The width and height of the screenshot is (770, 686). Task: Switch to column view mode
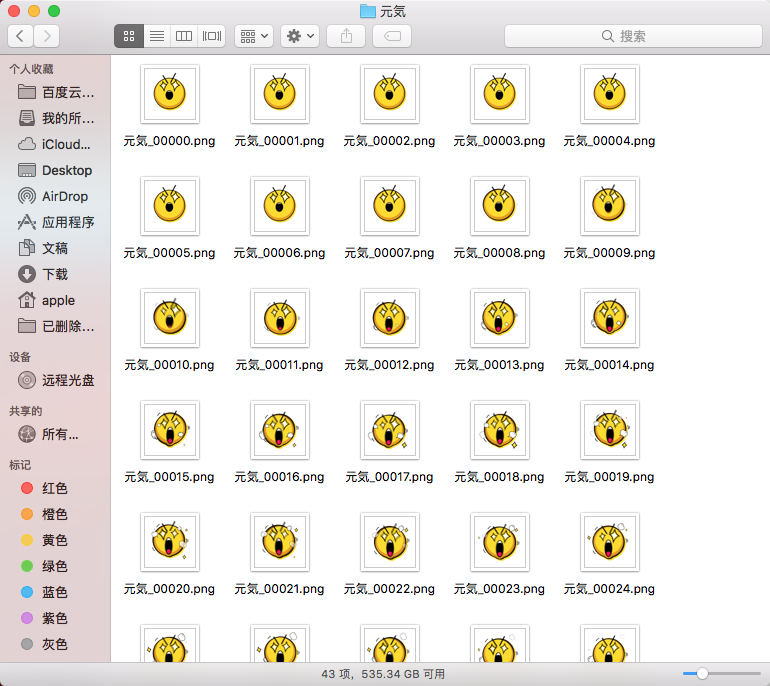[x=184, y=36]
